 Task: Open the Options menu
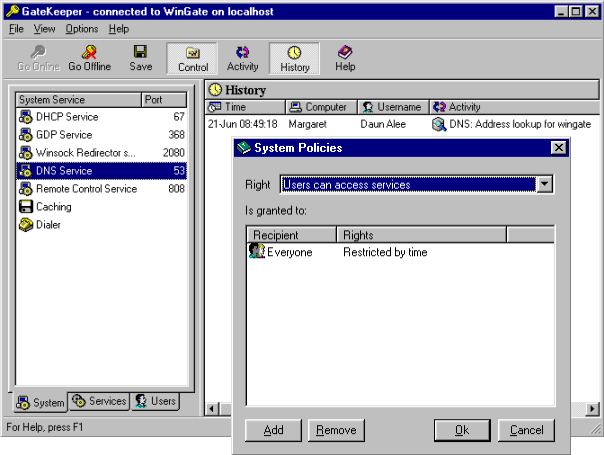[x=82, y=29]
